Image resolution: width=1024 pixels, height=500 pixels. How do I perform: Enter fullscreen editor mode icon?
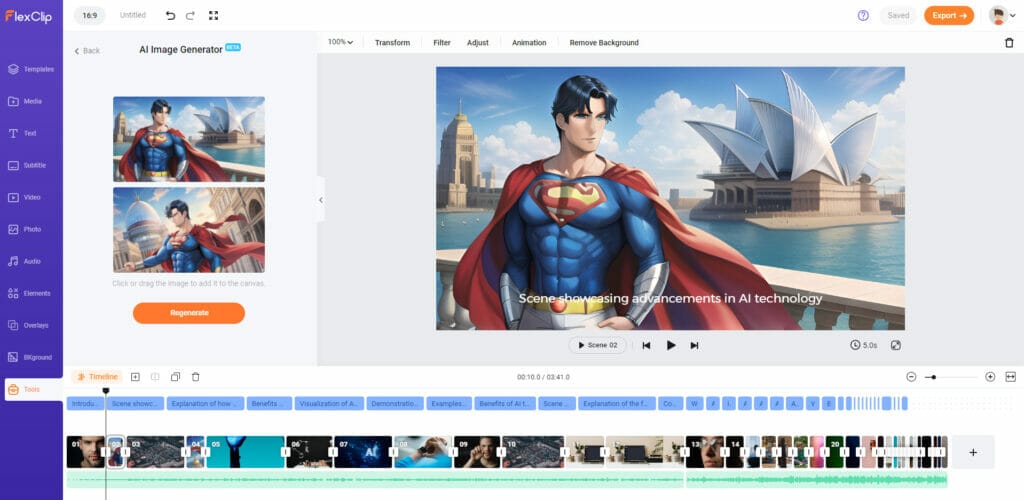pyautogui.click(x=213, y=15)
